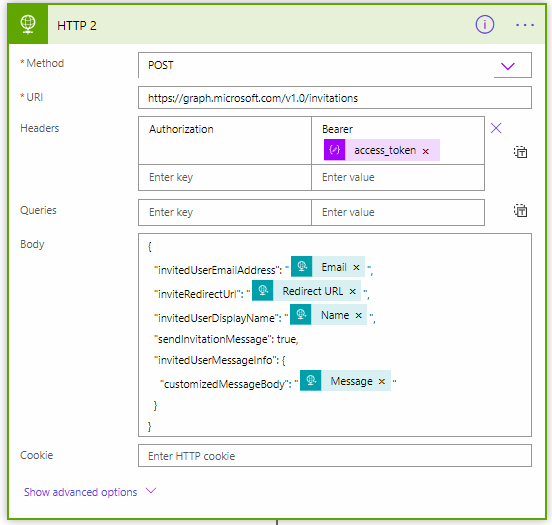Expand Method list with chevron arrow
The height and width of the screenshot is (525, 552).
point(508,66)
